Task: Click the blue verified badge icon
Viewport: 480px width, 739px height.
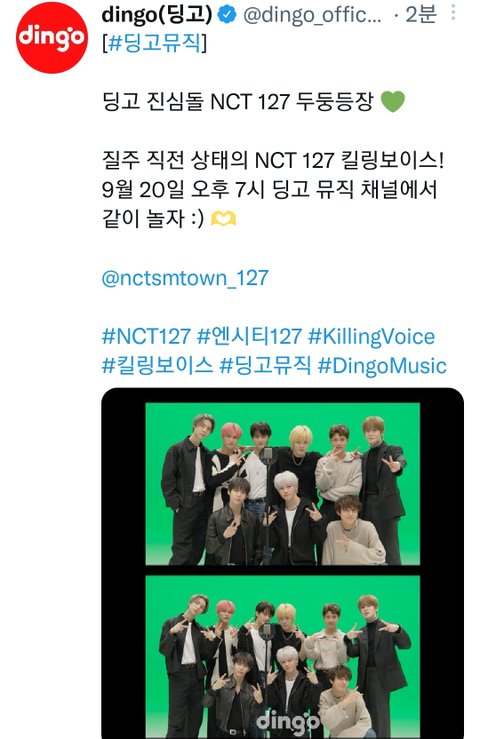Action: tap(227, 15)
